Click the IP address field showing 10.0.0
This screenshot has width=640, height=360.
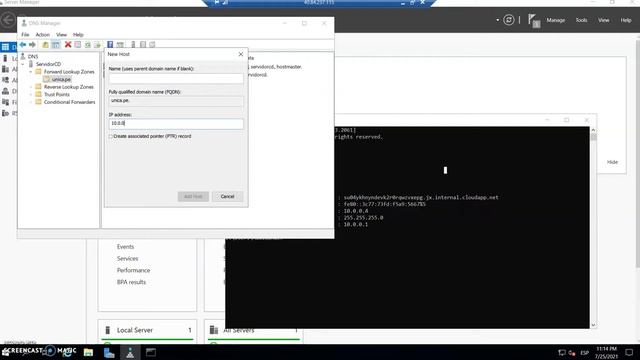(176, 123)
